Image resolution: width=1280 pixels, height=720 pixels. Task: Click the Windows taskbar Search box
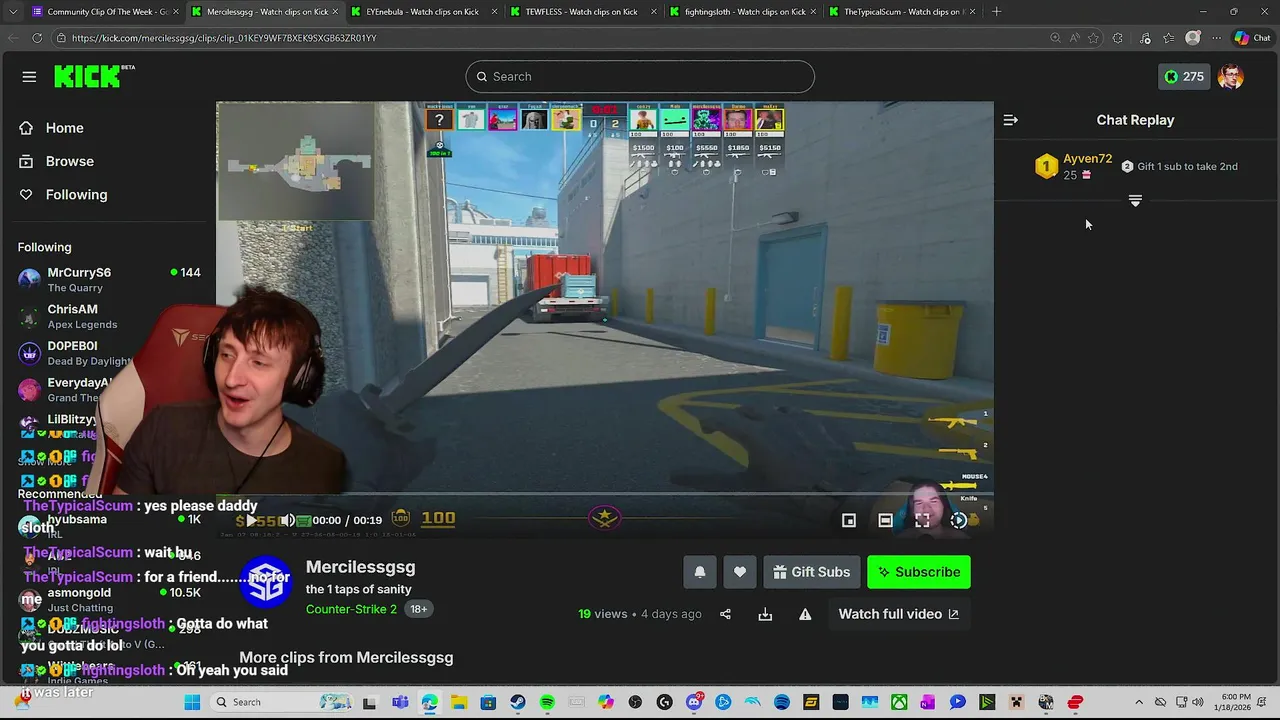click(282, 702)
